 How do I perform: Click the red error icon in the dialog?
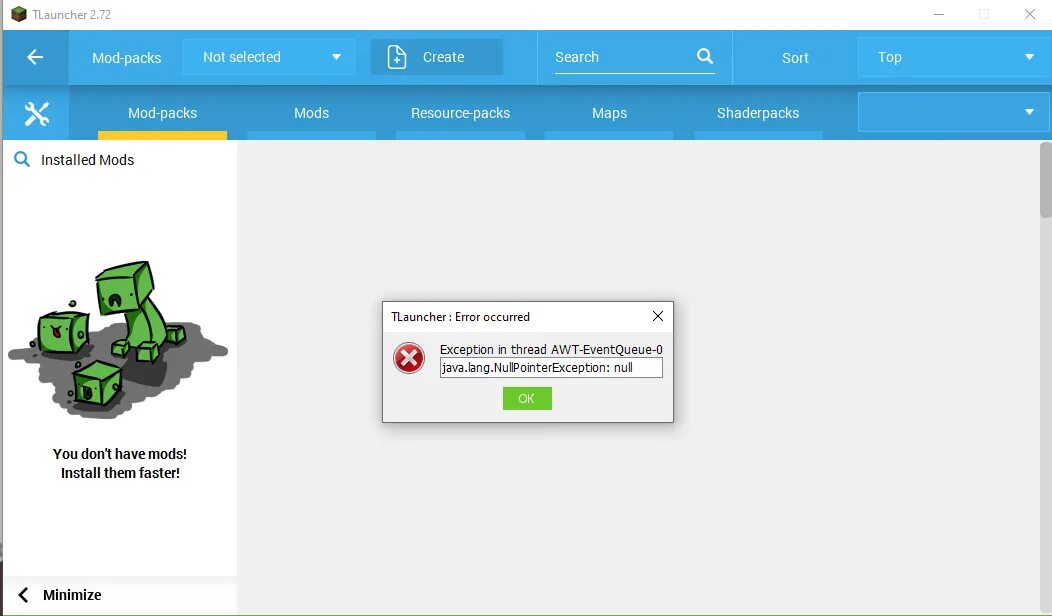pos(409,358)
